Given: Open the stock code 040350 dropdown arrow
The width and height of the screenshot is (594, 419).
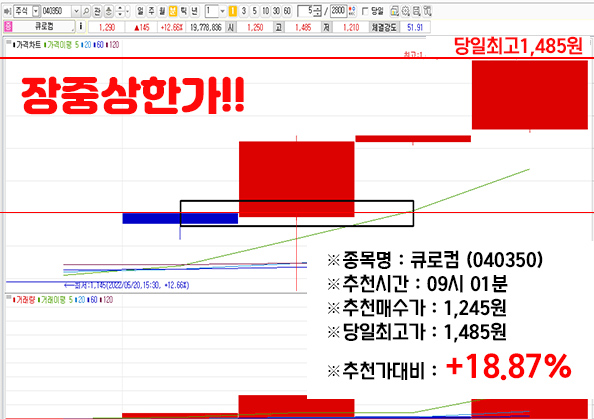Looking at the screenshot, I should (76, 11).
